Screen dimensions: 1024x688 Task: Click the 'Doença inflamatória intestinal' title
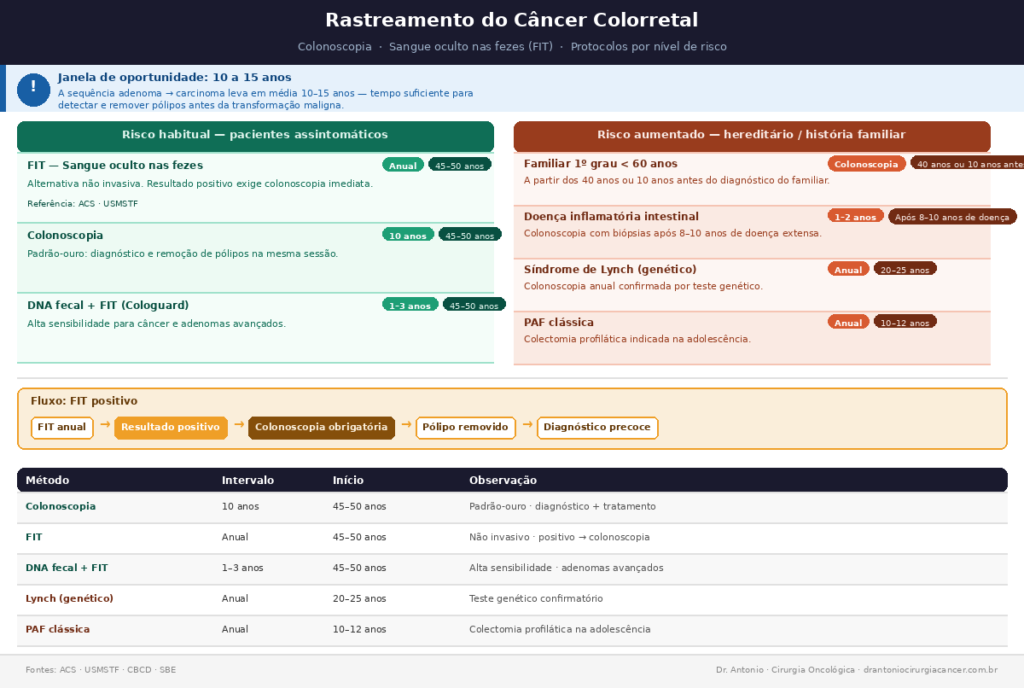tap(611, 216)
